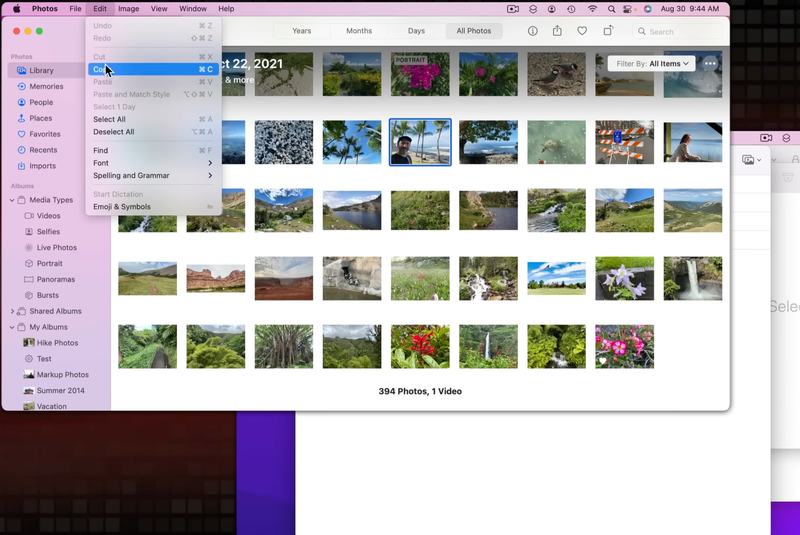The height and width of the screenshot is (535, 800).
Task: Open Places in the sidebar
Action: (x=40, y=118)
